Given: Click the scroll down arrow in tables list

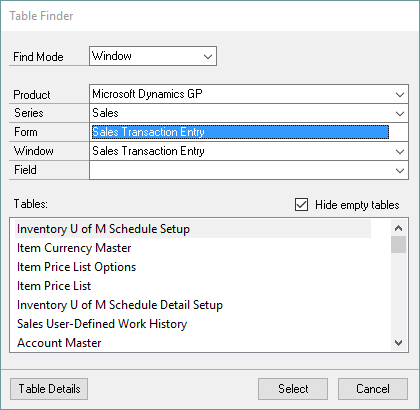Looking at the screenshot, I should pyautogui.click(x=398, y=342).
